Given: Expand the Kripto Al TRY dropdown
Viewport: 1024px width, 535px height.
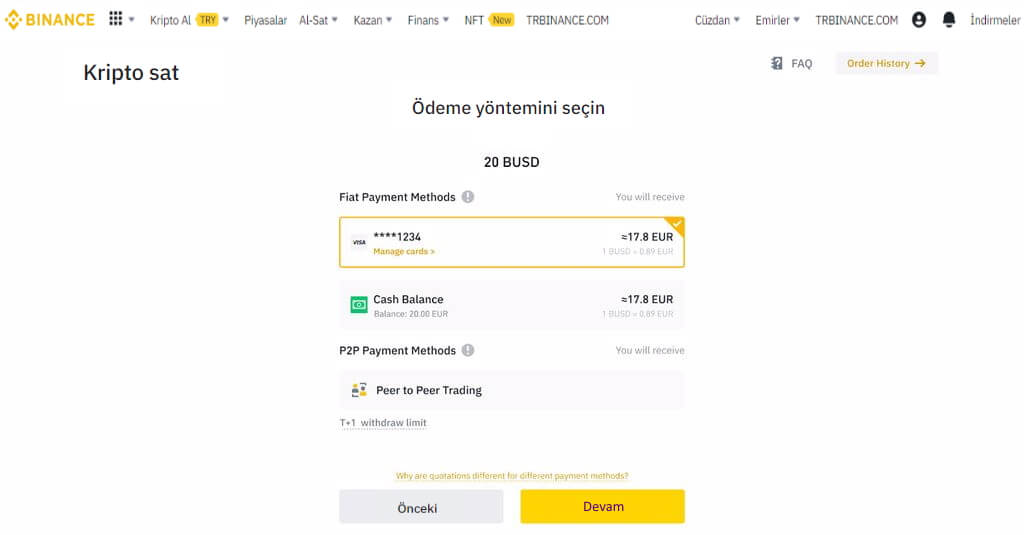Looking at the screenshot, I should tap(189, 20).
